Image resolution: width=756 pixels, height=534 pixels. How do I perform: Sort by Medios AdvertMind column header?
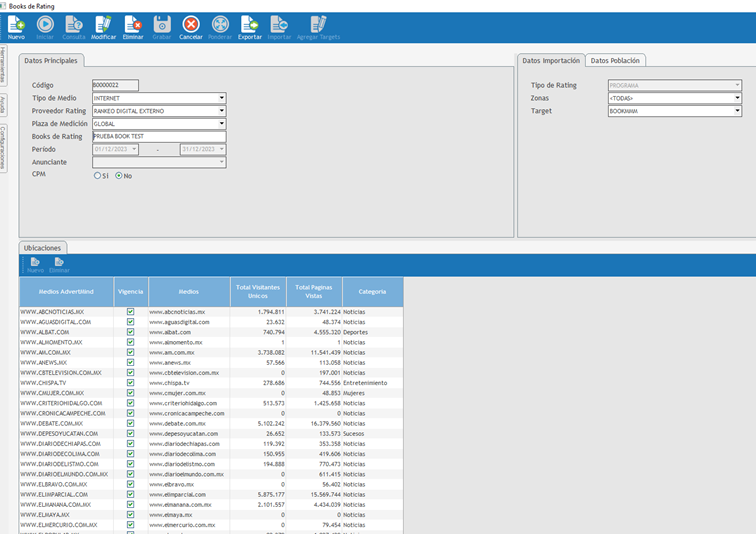[x=67, y=292]
